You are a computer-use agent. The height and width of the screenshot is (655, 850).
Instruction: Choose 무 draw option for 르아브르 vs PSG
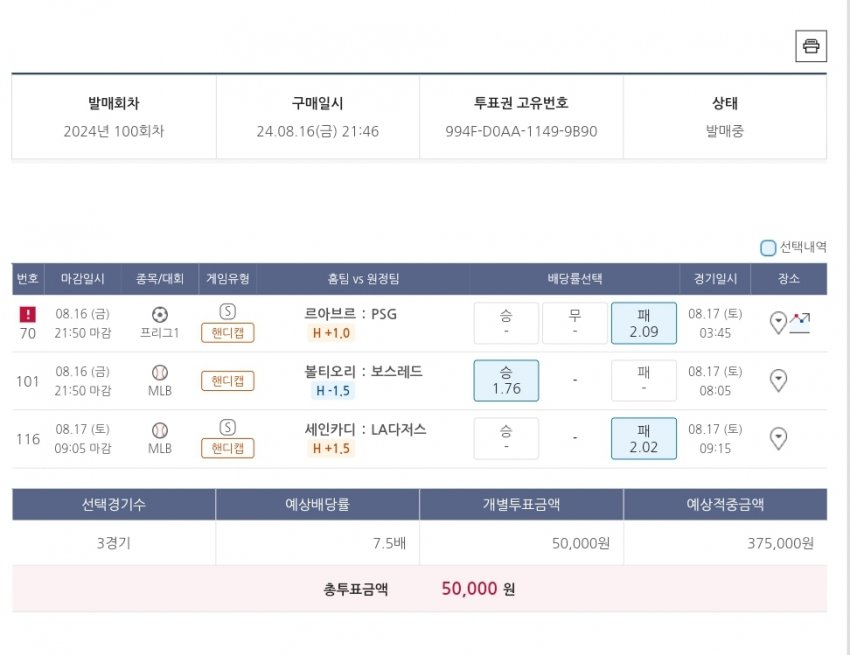[575, 323]
